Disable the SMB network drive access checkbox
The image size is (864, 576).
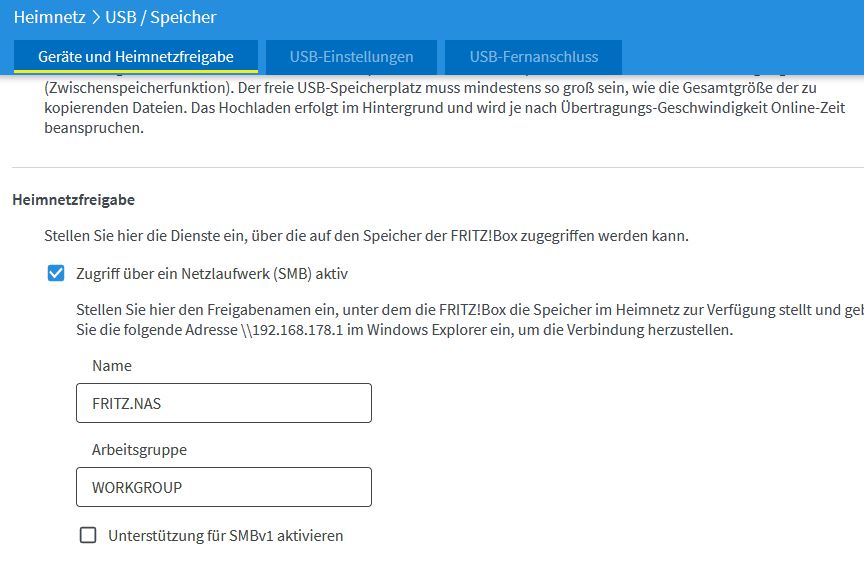pos(57,273)
